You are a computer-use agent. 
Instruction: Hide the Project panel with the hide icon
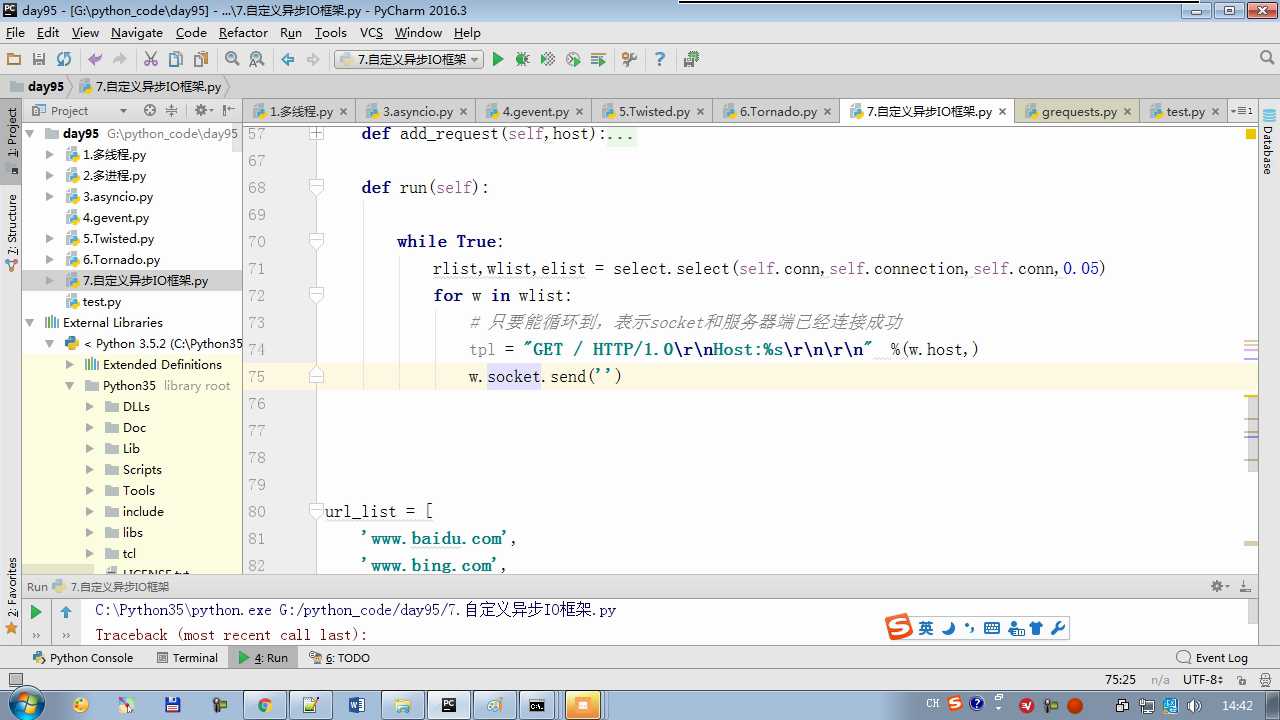click(x=229, y=110)
